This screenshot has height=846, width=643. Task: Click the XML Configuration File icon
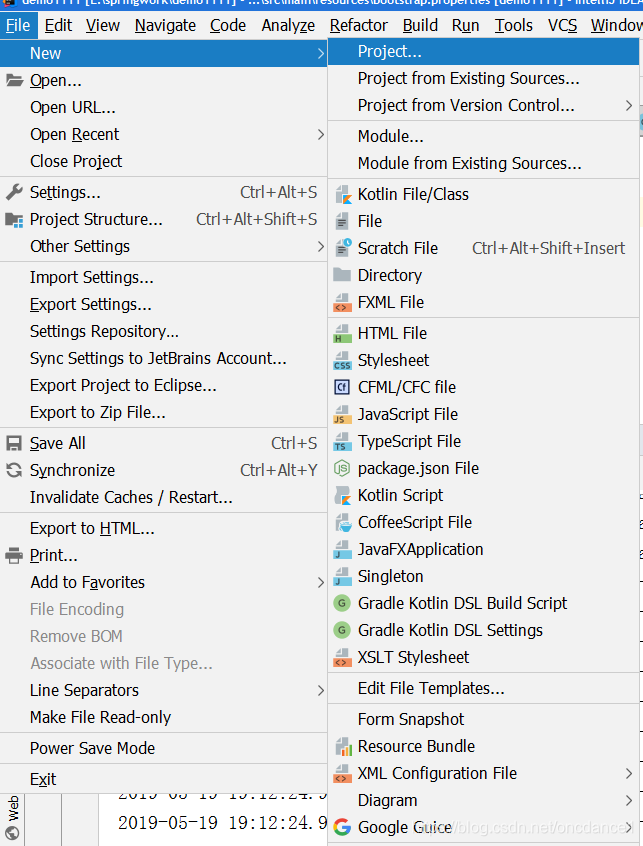tap(342, 773)
